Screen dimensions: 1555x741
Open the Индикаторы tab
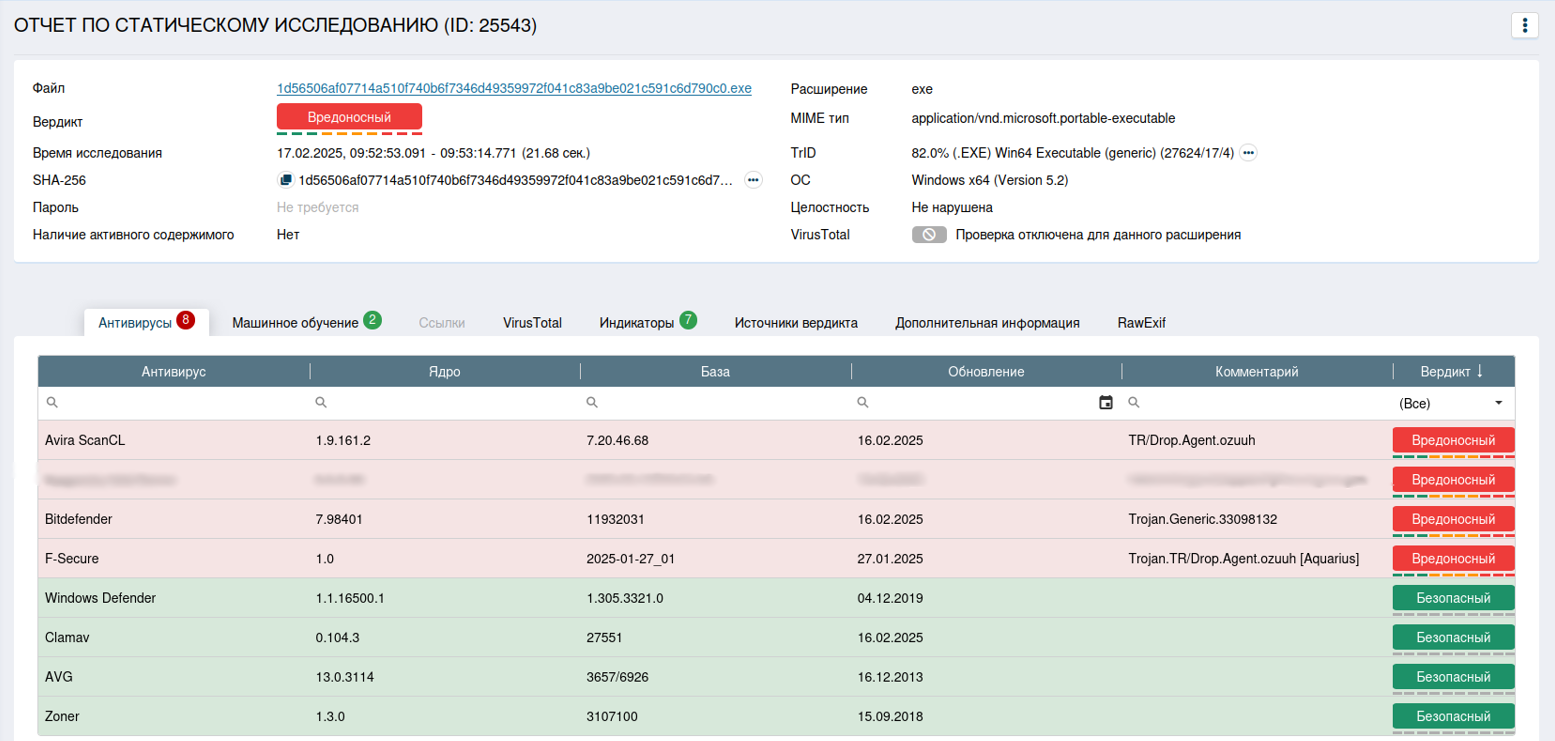[637, 323]
